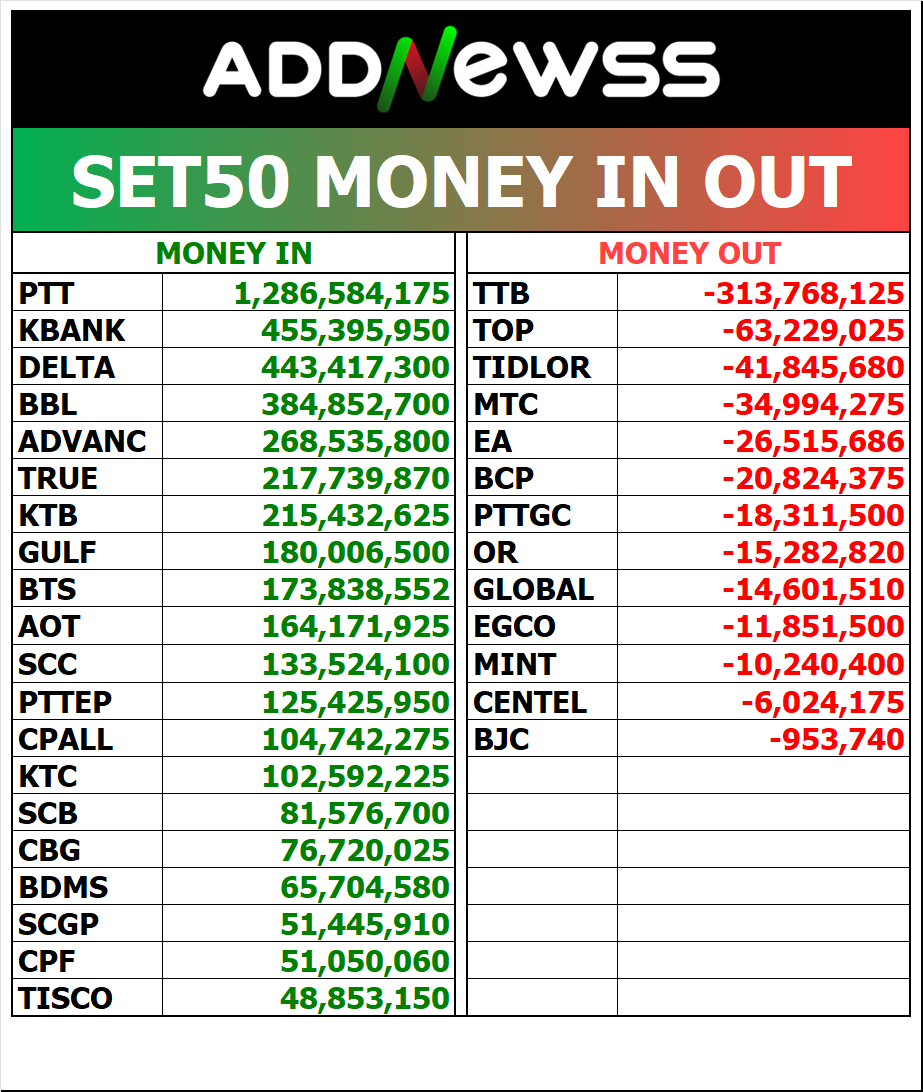Select the MONEY IN column header
The width and height of the screenshot is (923, 1092).
pyautogui.click(x=234, y=253)
